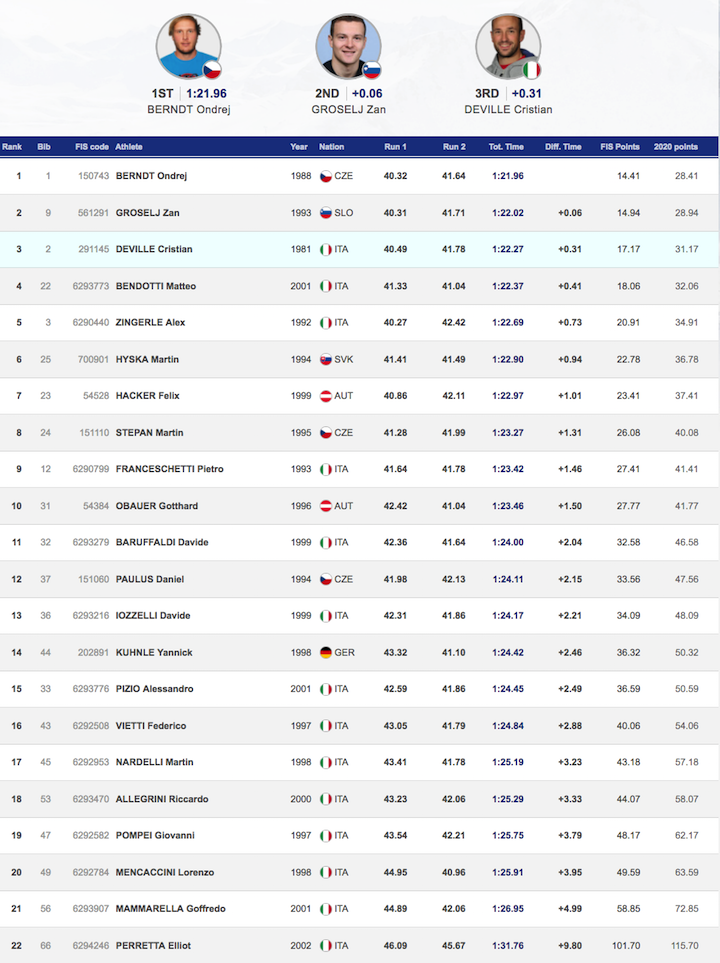Click diff time +9.80
The image size is (720, 963).
[570, 946]
